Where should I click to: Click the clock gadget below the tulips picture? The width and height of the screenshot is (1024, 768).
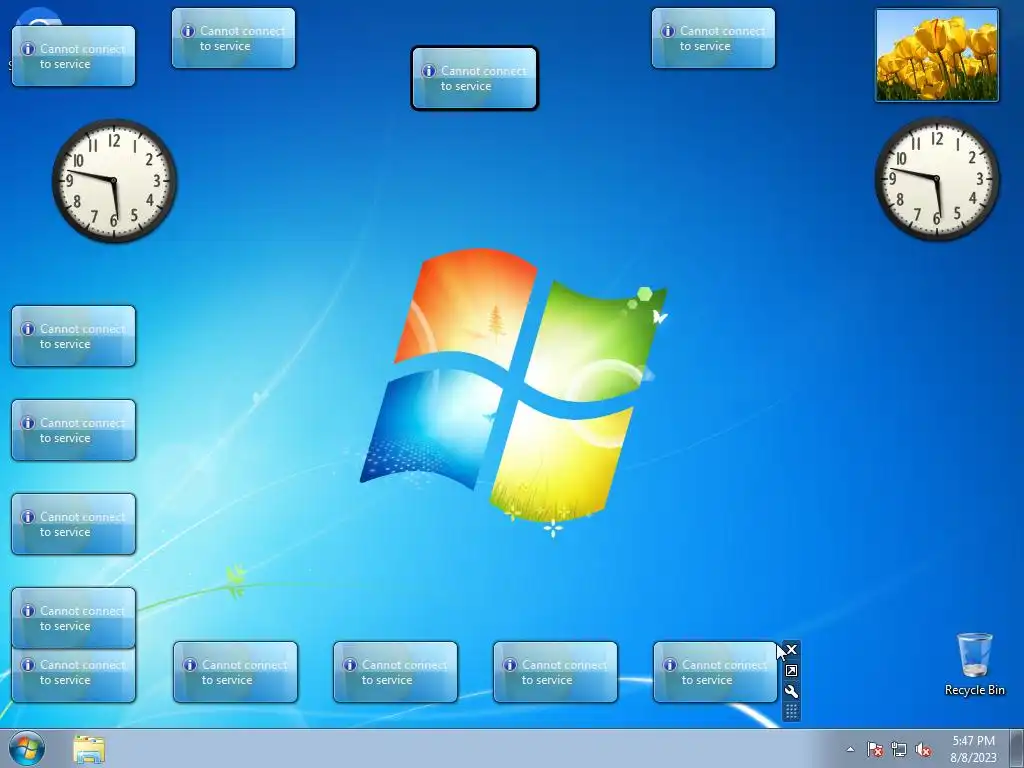pos(937,179)
